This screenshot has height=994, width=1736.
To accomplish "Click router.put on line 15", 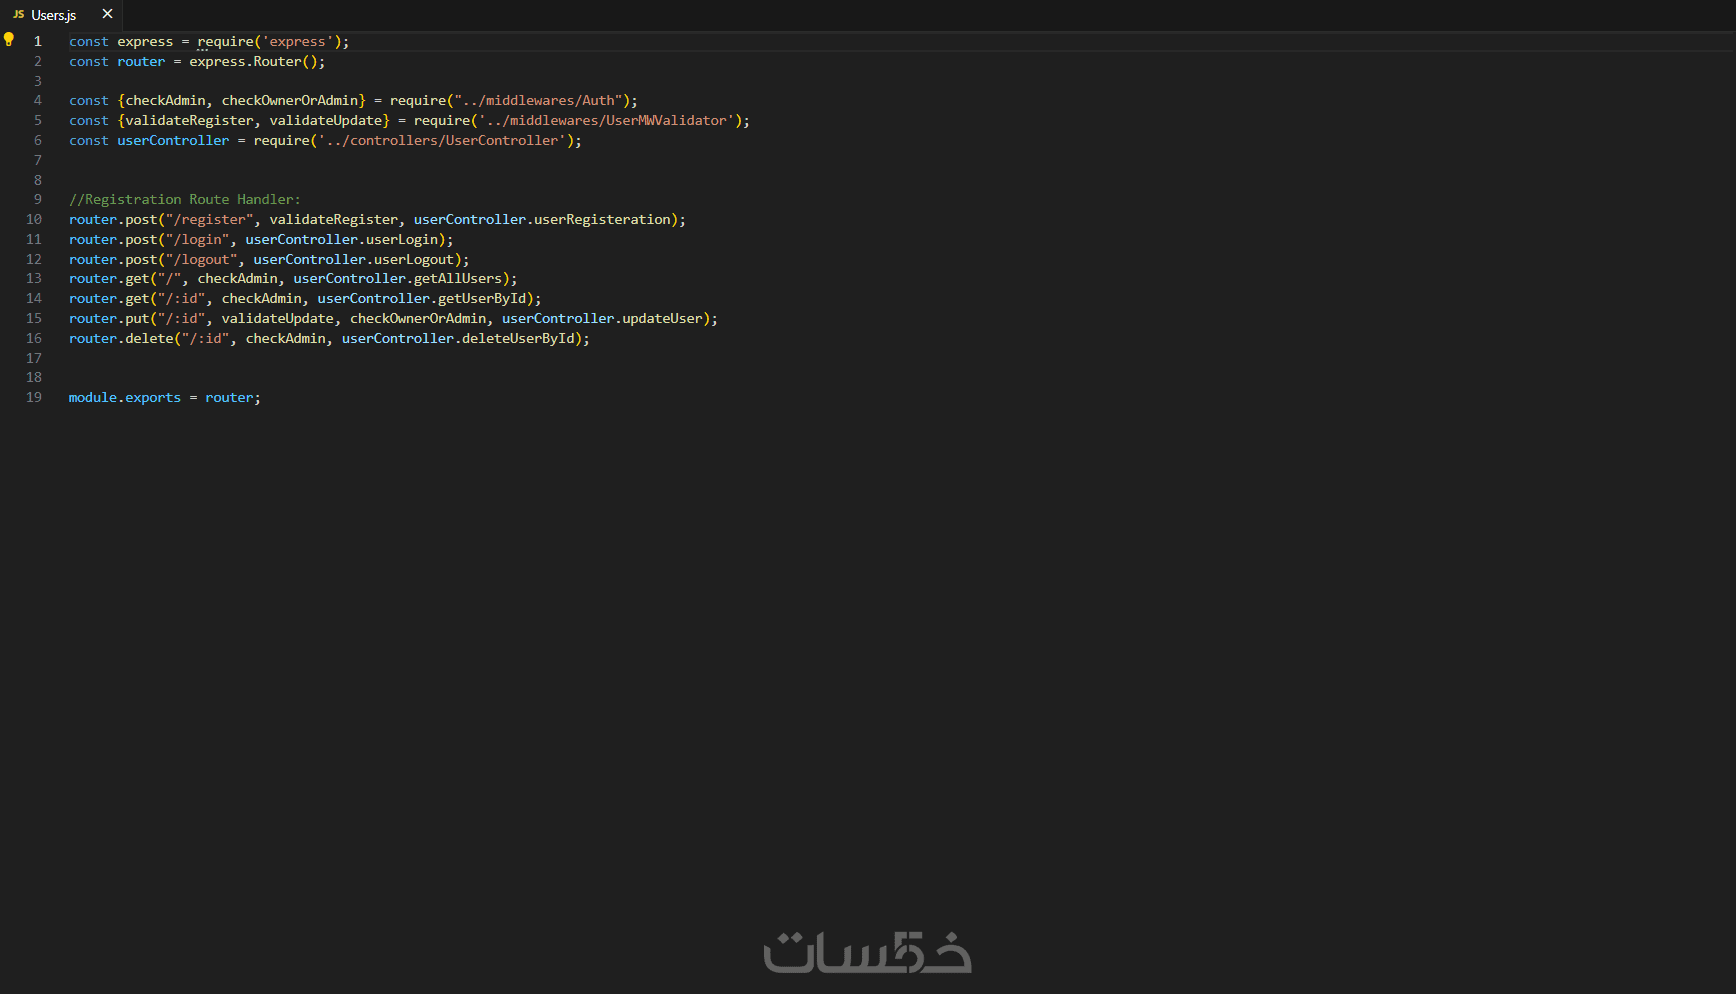I will pos(109,319).
